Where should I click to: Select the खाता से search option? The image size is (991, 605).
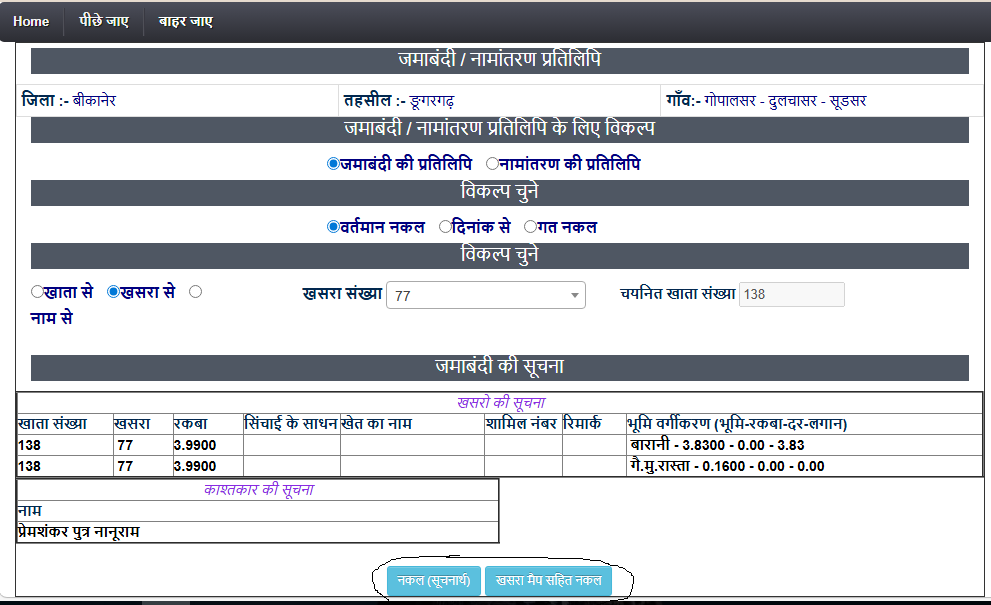pyautogui.click(x=37, y=292)
